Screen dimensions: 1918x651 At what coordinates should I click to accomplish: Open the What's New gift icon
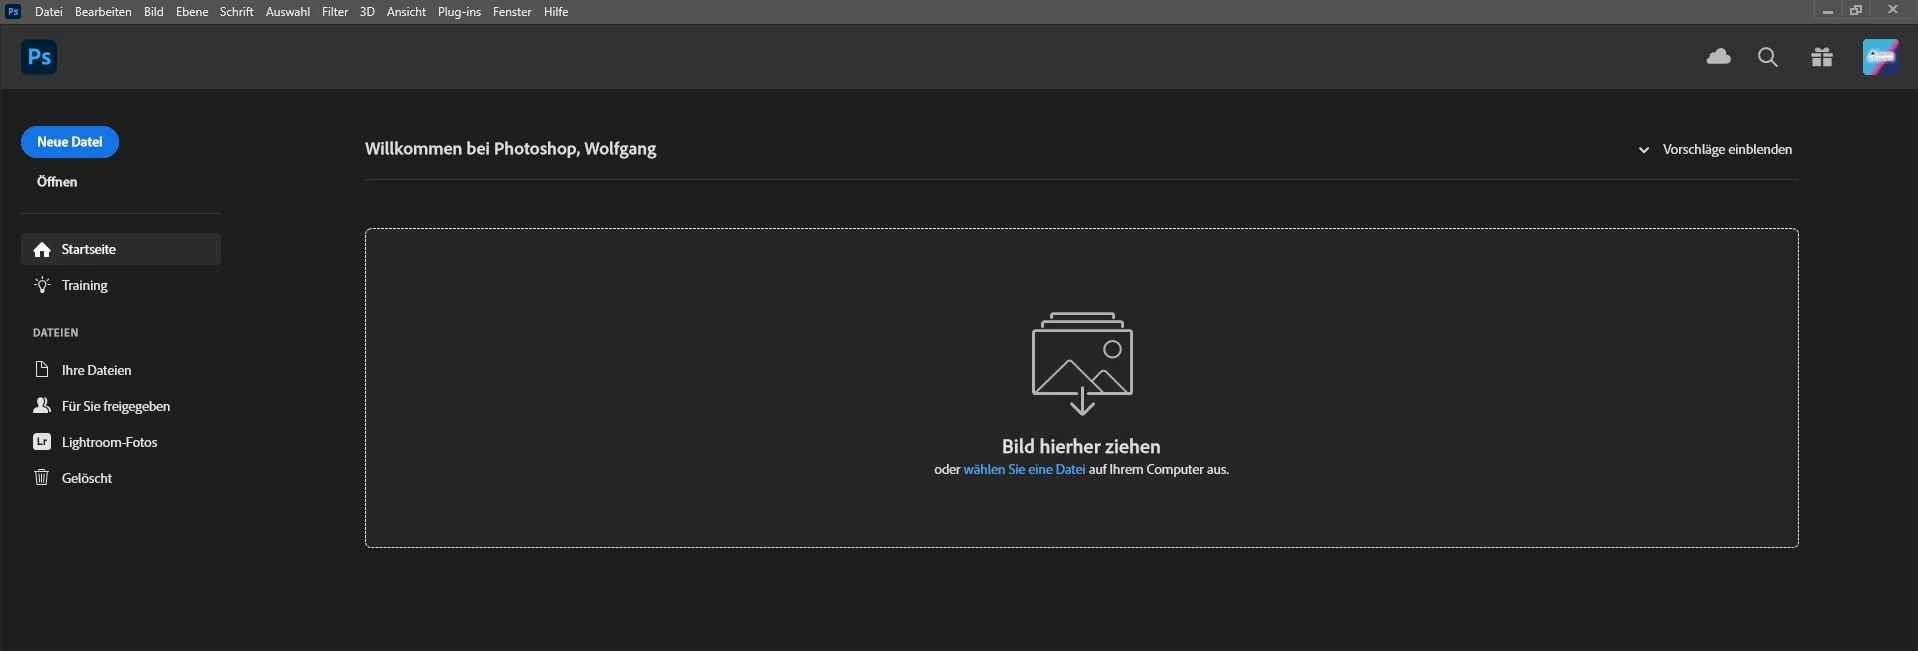coord(1822,57)
